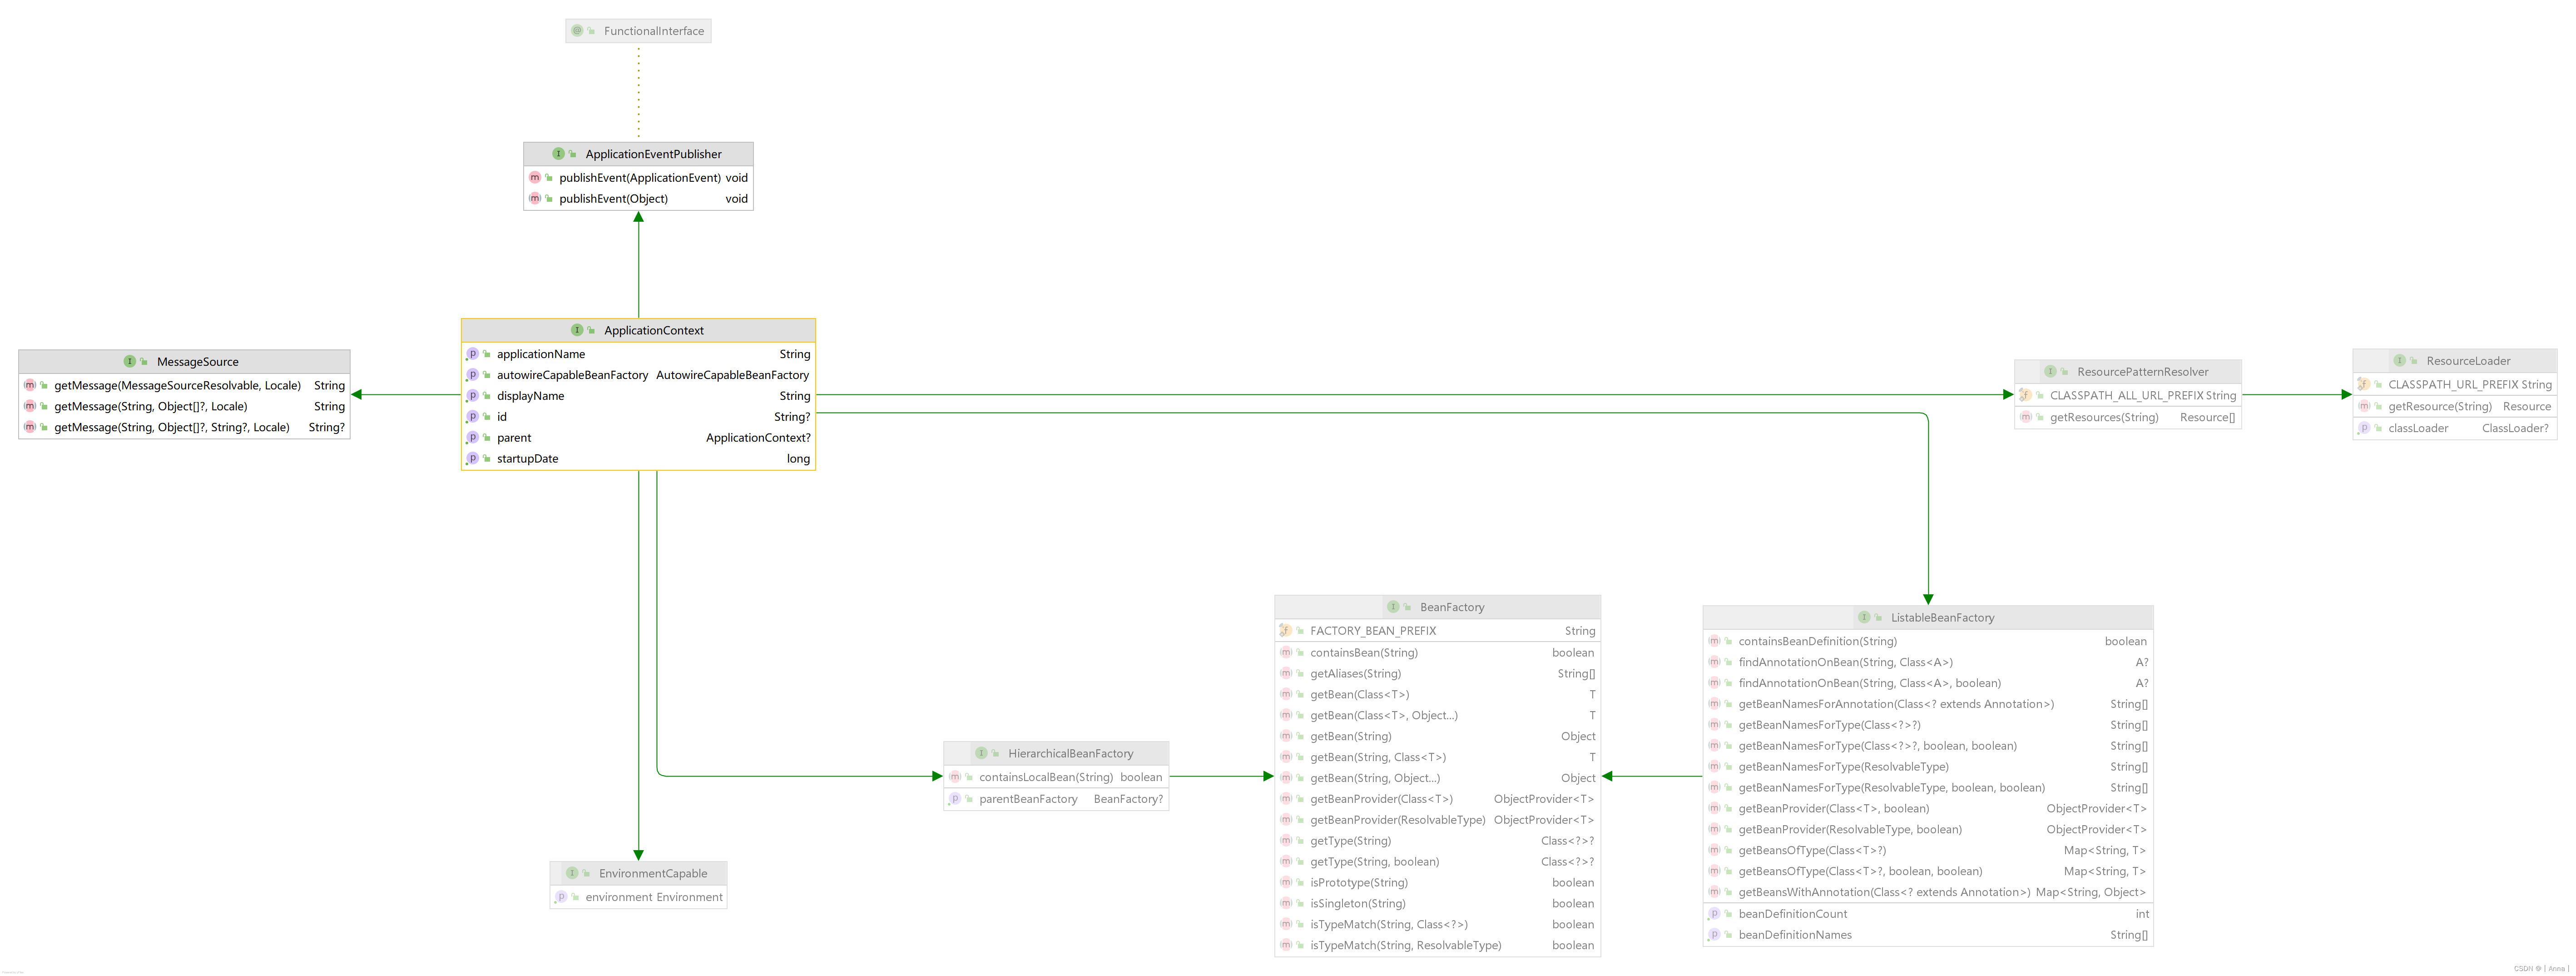Viewport: 2576px width, 976px height.
Task: Click the property icon next to applicationName
Action: (473, 354)
